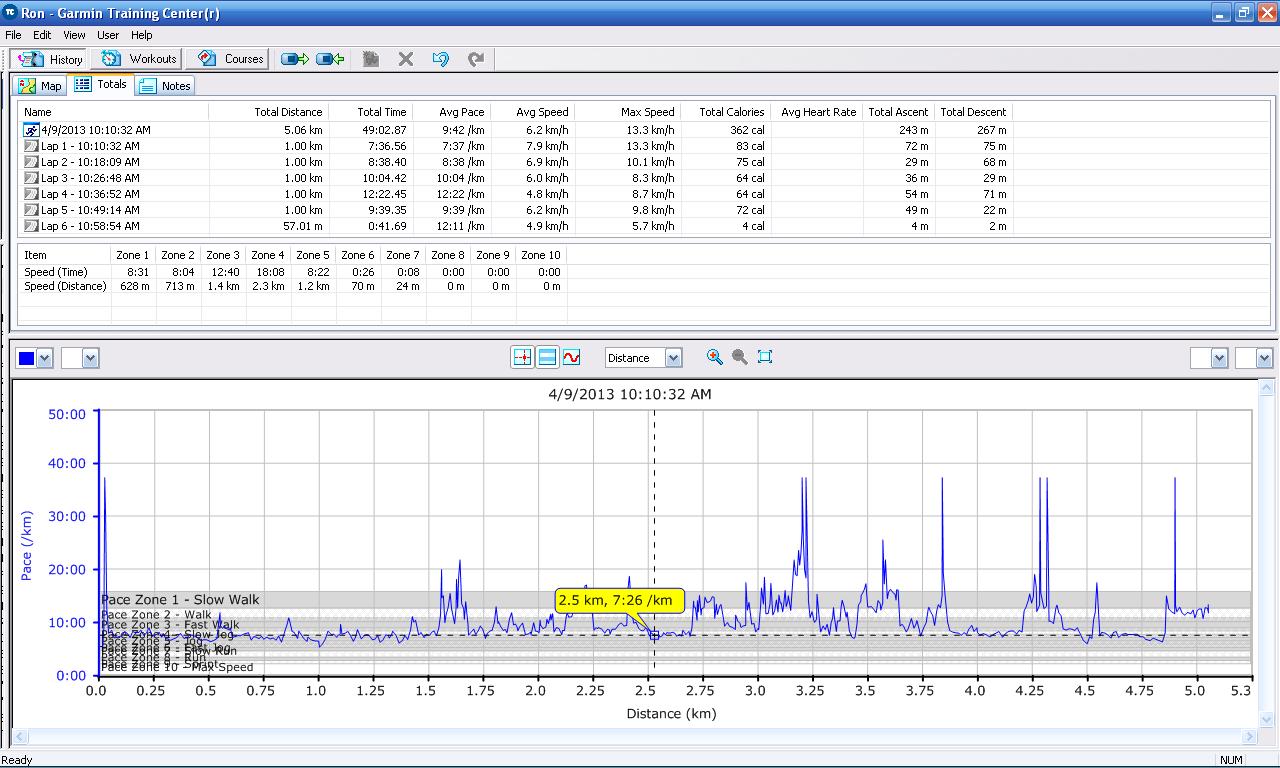The width and height of the screenshot is (1280, 768).
Task: Click the Send to Device icon
Action: click(294, 59)
